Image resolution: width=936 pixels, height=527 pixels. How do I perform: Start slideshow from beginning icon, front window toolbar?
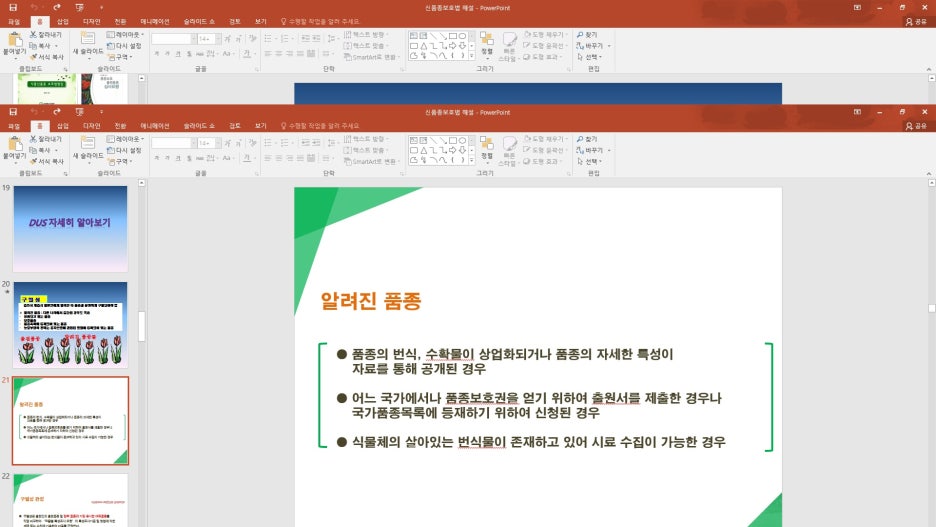pos(79,112)
